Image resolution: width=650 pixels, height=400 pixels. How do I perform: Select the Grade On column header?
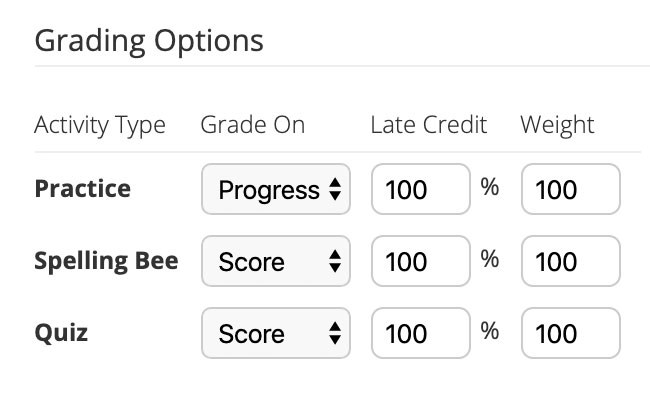pyautogui.click(x=253, y=125)
